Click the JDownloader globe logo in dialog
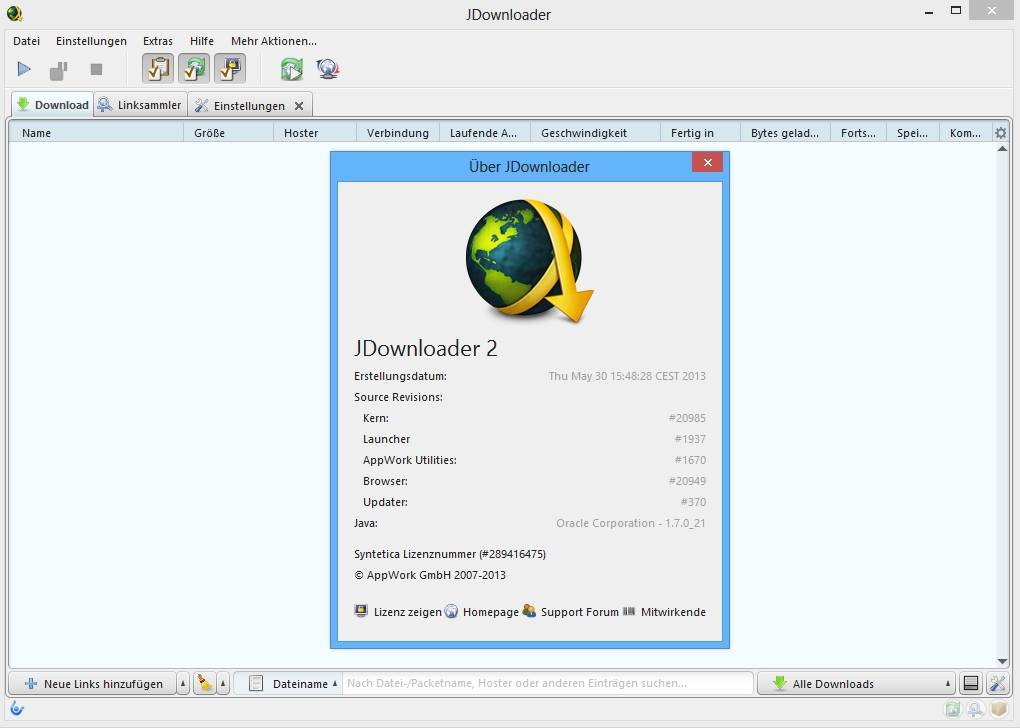This screenshot has width=1020, height=728. coord(529,261)
